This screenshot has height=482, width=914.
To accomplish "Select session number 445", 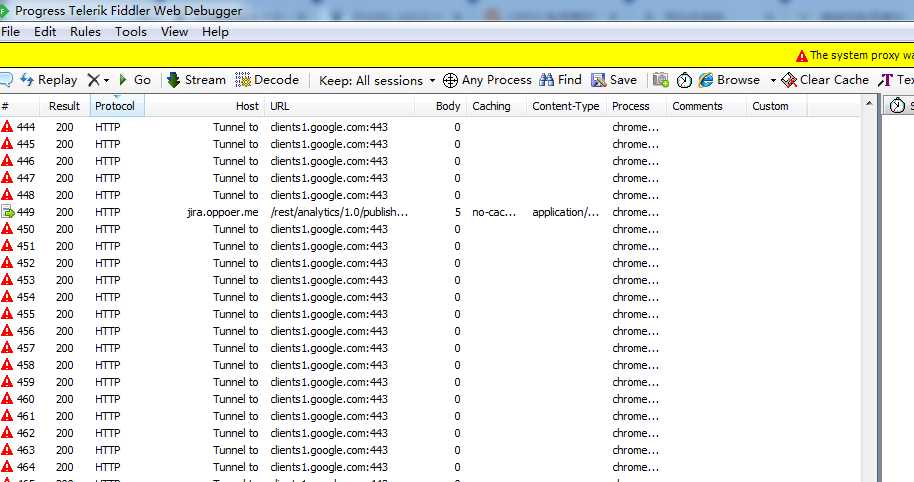I will click(x=26, y=144).
